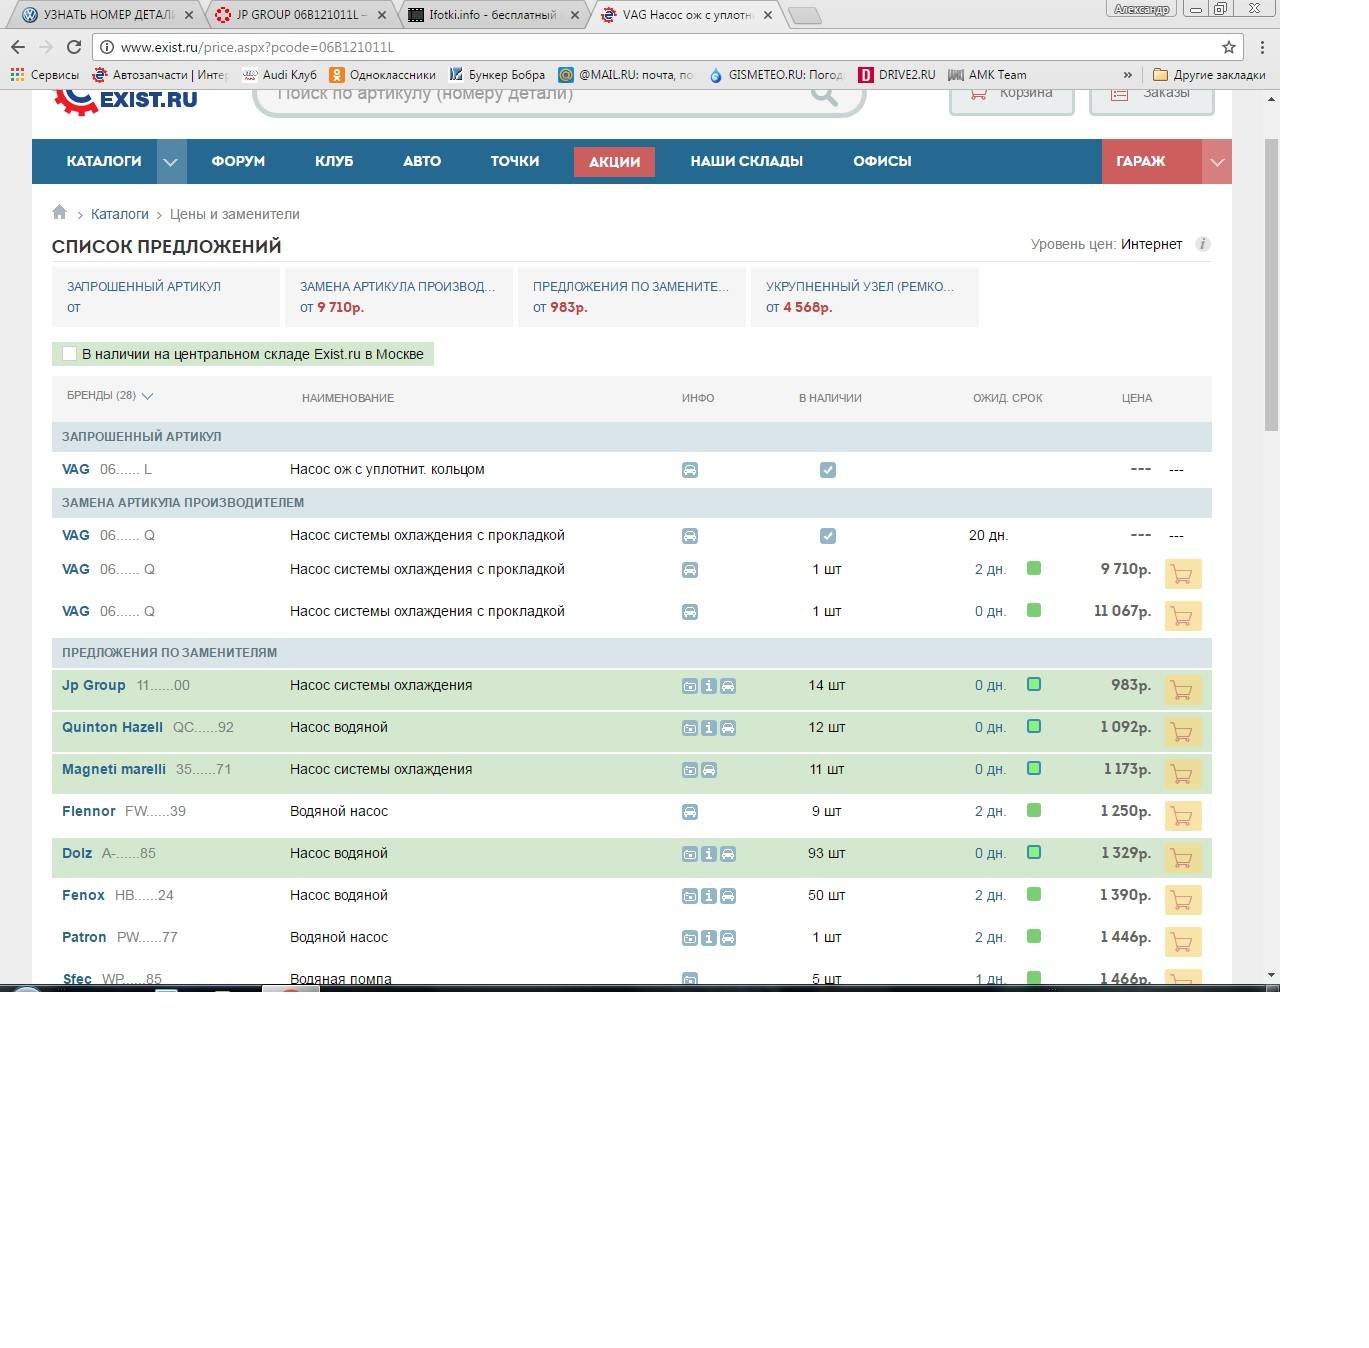Open car icon for requested VAG article
The height and width of the screenshot is (1348, 1369).
point(690,470)
